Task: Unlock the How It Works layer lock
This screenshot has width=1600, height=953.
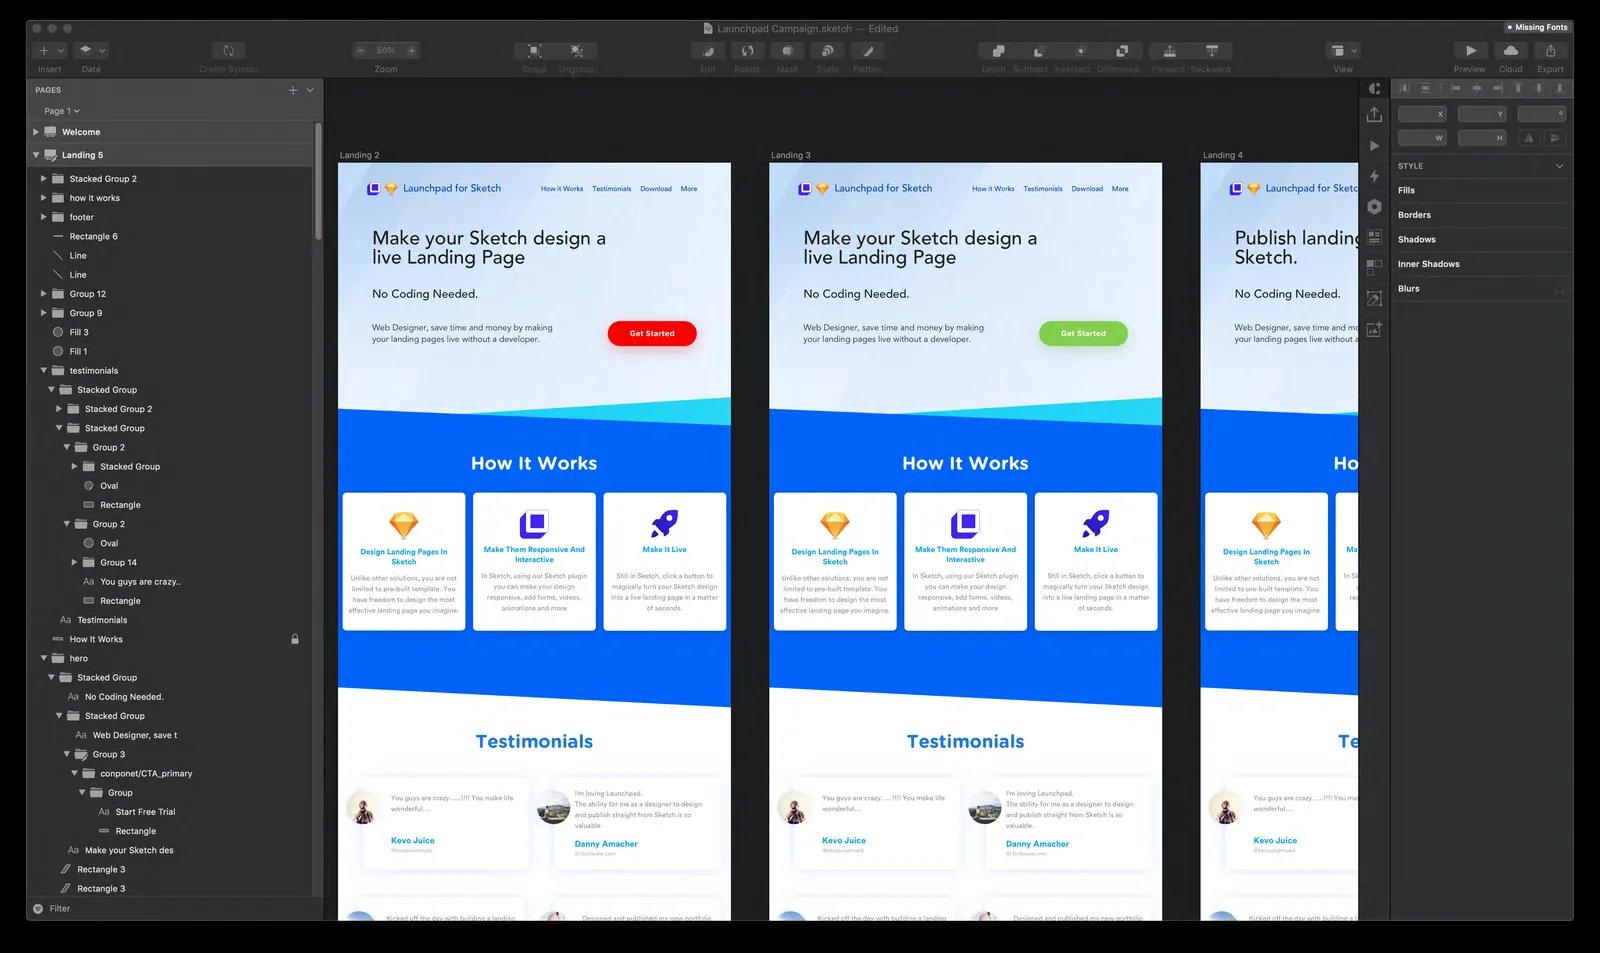Action: 295,639
